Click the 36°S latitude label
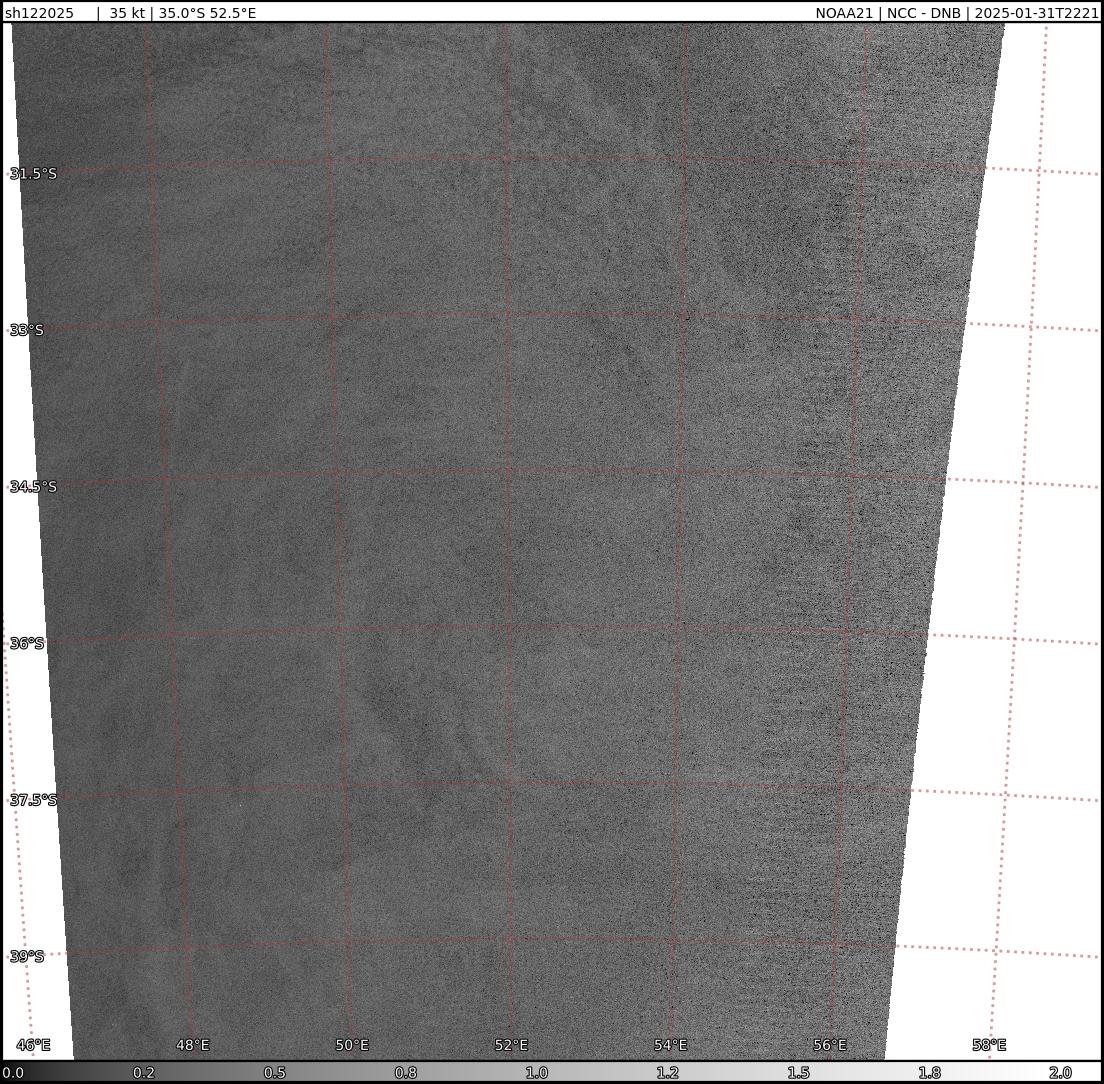 click(x=27, y=643)
